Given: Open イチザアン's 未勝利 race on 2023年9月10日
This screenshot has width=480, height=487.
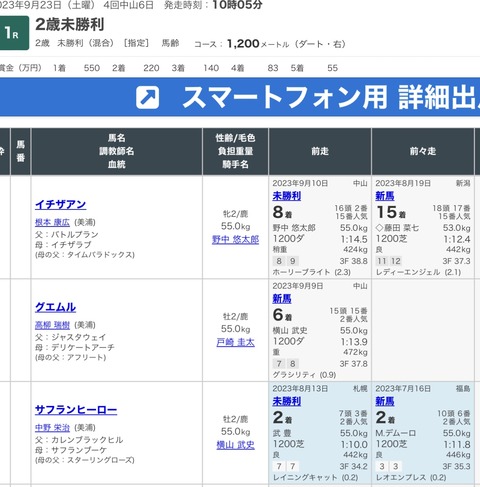Looking at the screenshot, I should pyautogui.click(x=287, y=196).
